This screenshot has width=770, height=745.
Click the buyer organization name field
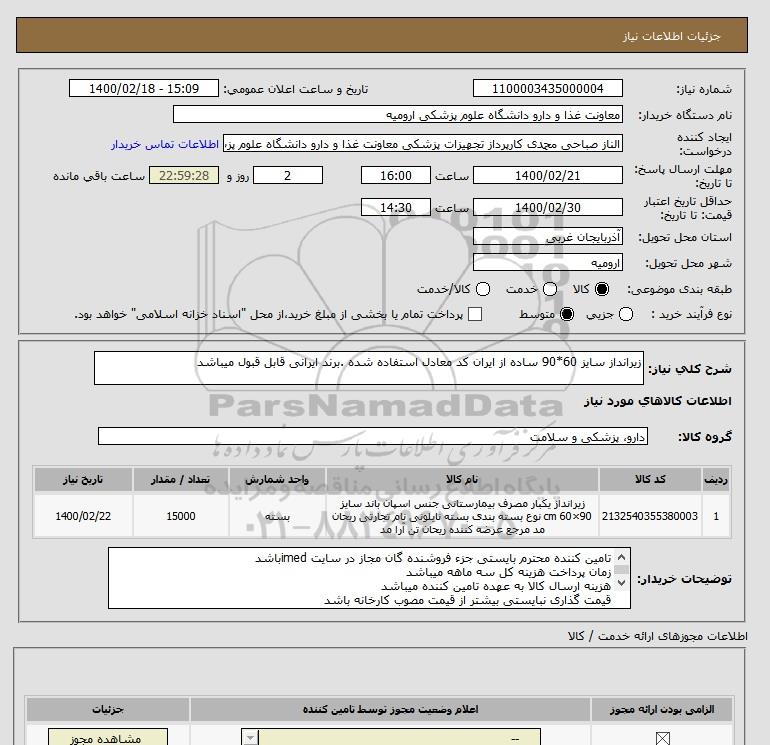pyautogui.click(x=398, y=115)
